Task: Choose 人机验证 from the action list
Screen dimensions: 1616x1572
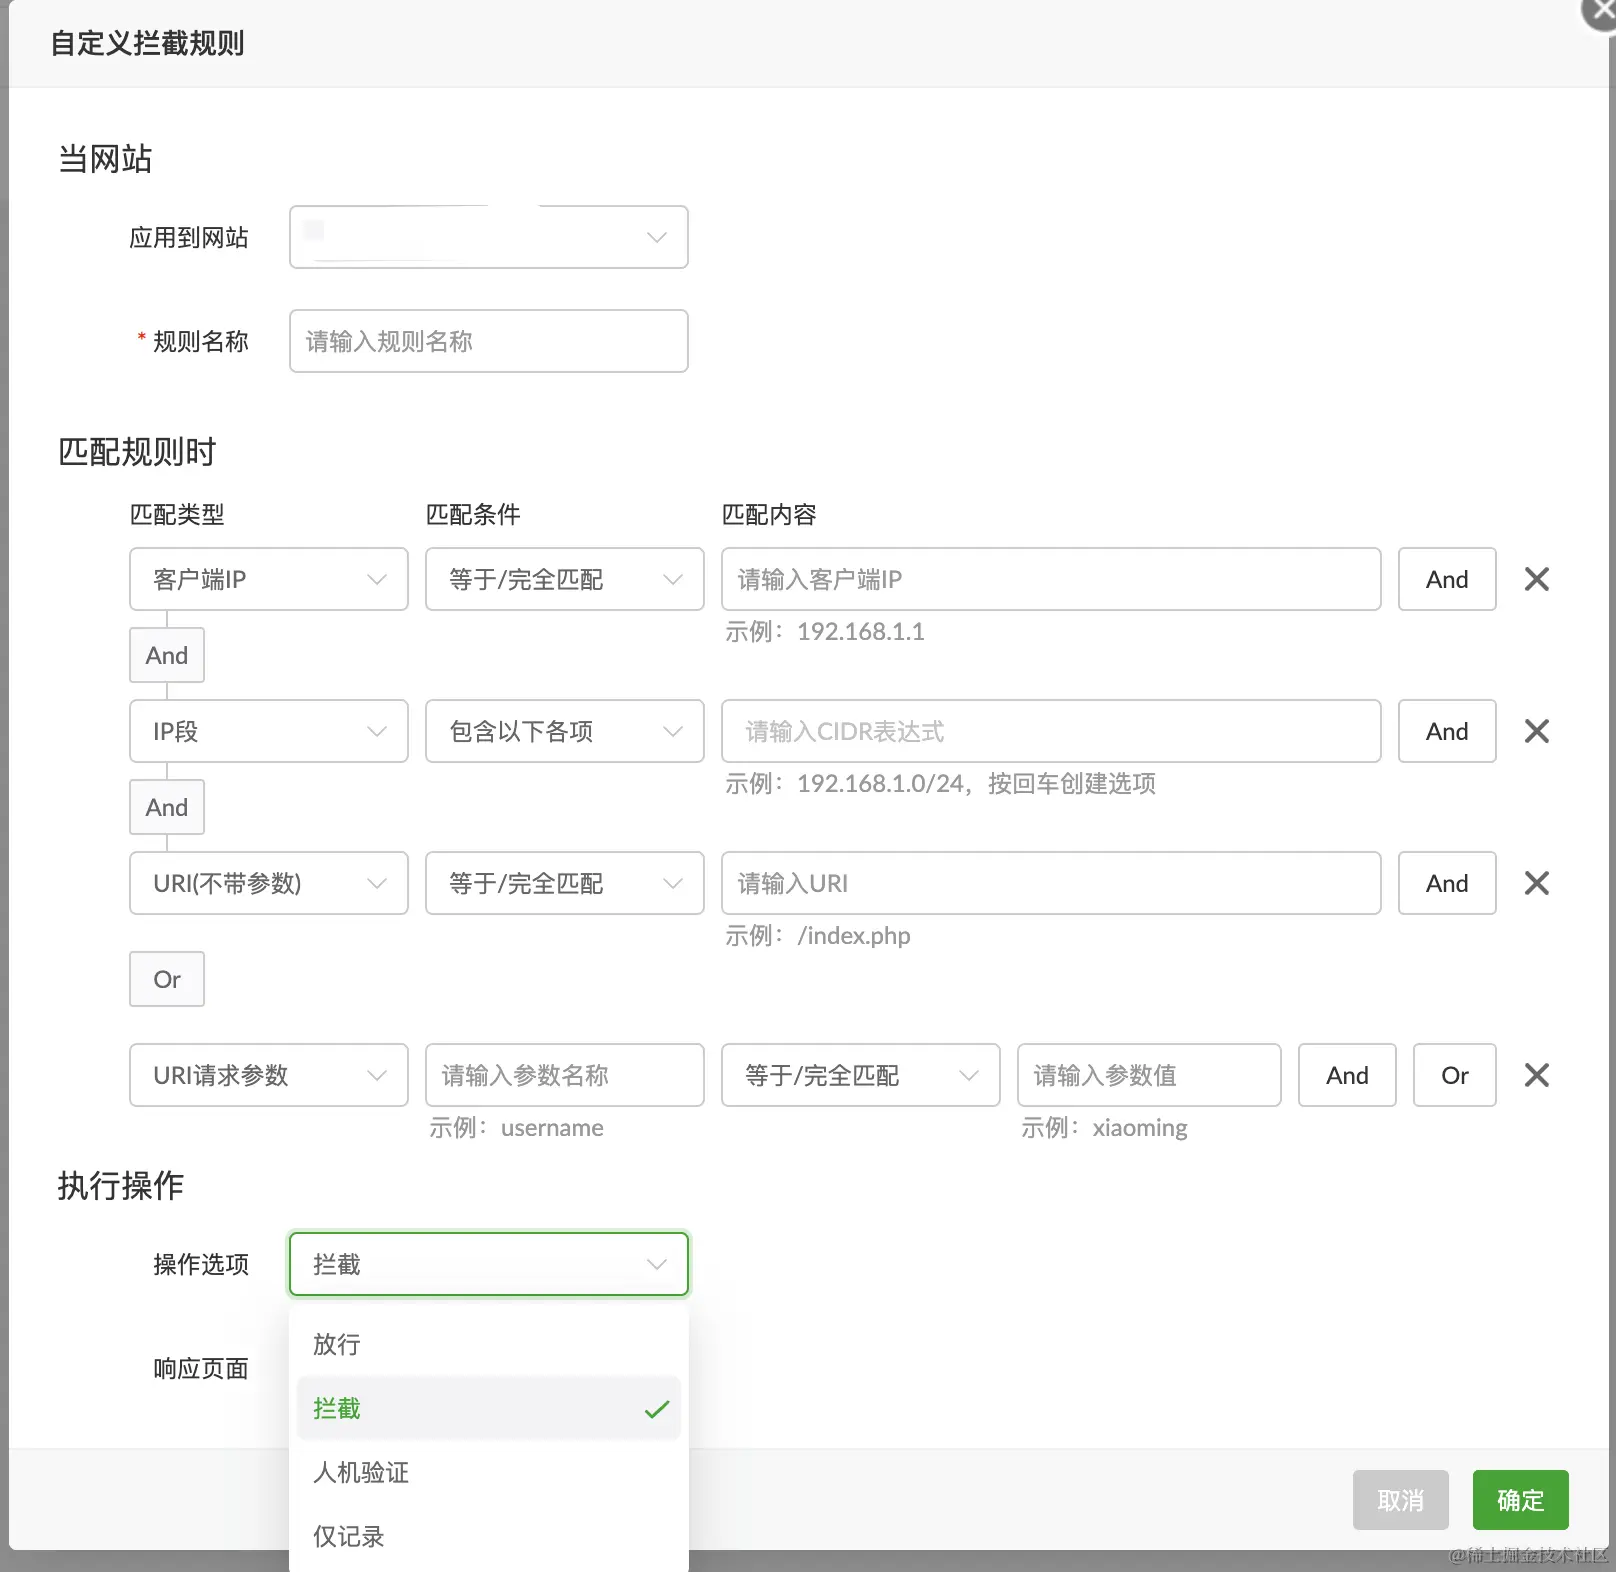Action: [489, 1472]
